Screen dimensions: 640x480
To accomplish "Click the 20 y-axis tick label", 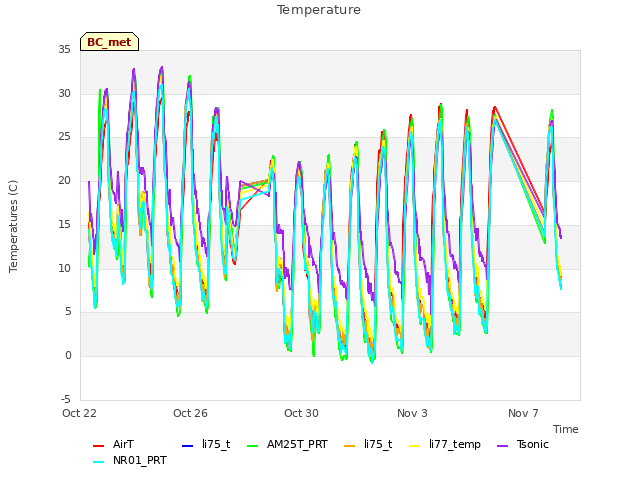I will click(64, 180).
